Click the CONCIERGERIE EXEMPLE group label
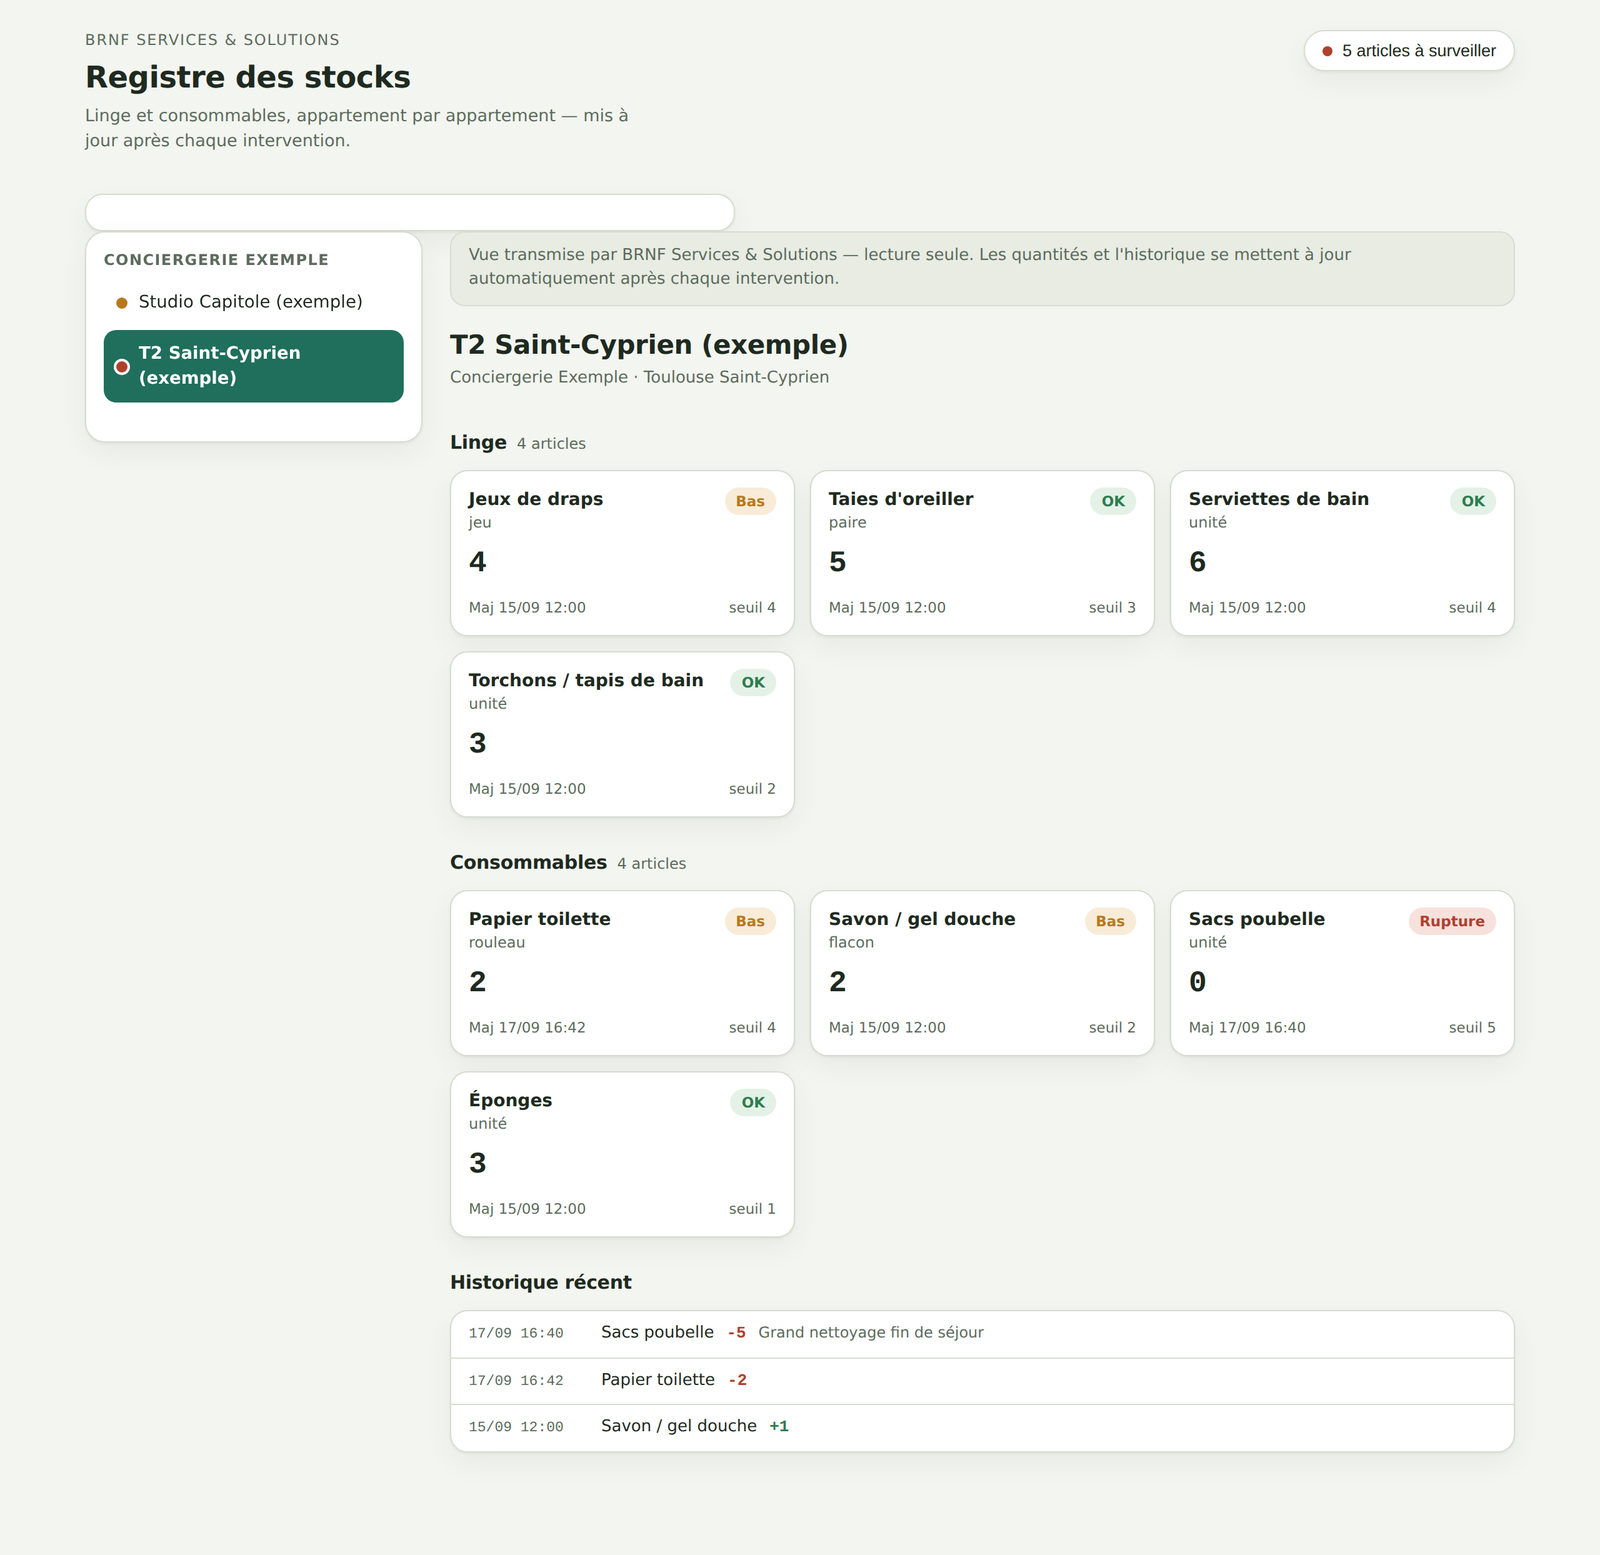Image resolution: width=1600 pixels, height=1555 pixels. click(x=216, y=260)
